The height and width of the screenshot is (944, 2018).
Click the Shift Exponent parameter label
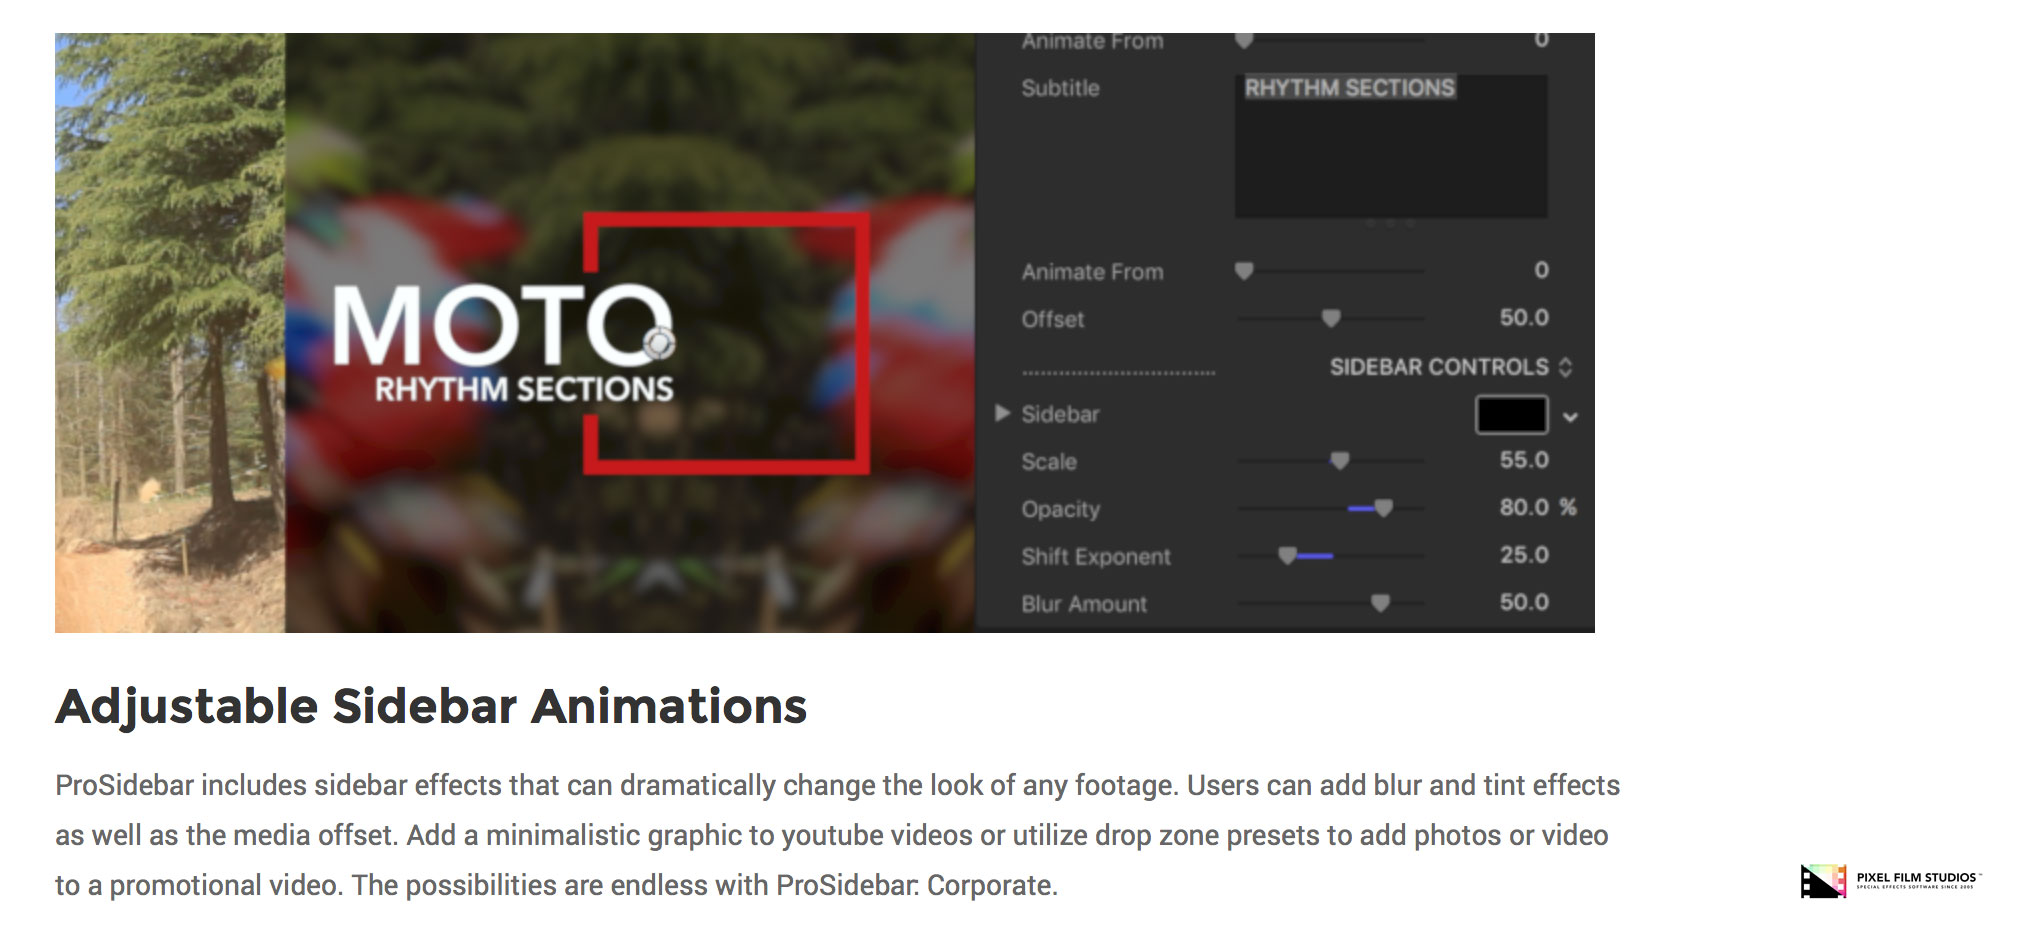(1096, 557)
